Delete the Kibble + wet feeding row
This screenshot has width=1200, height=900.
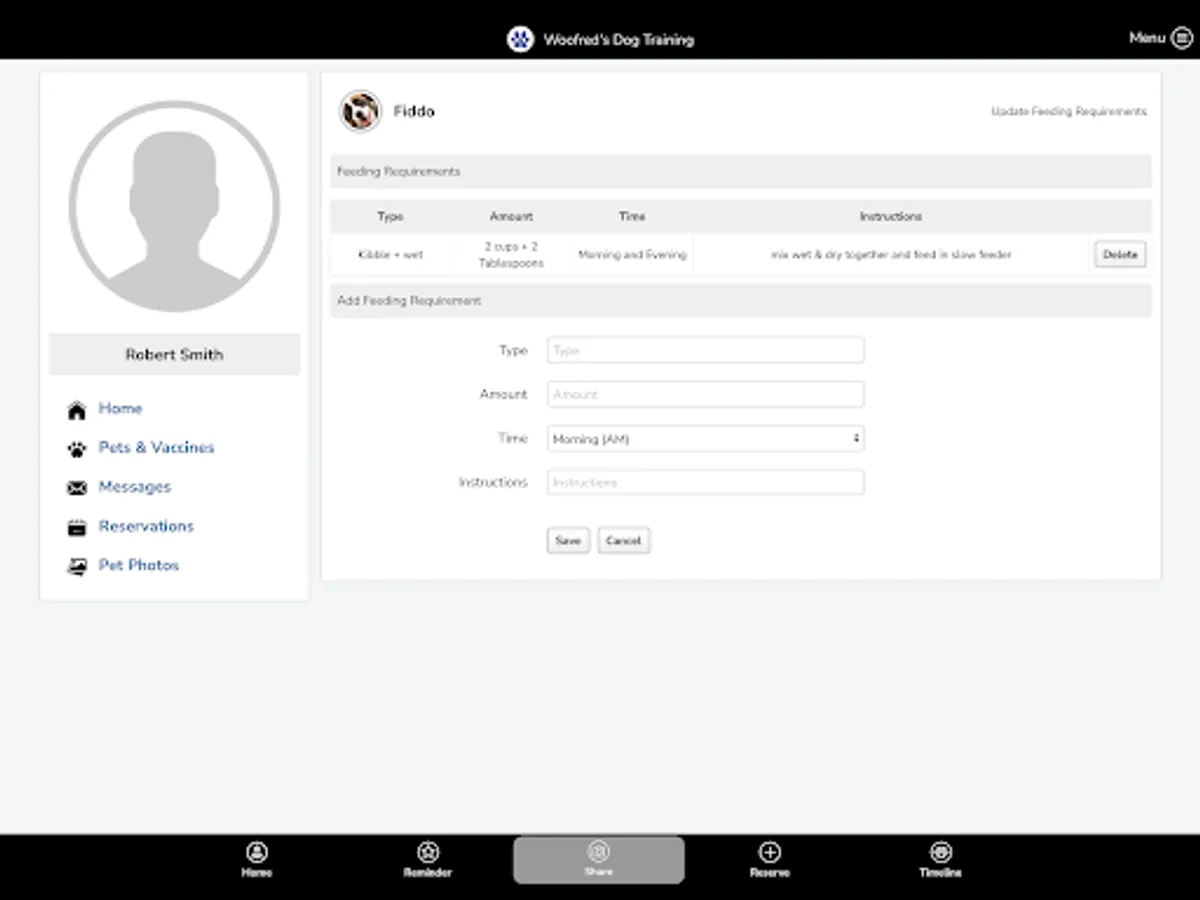click(1119, 255)
